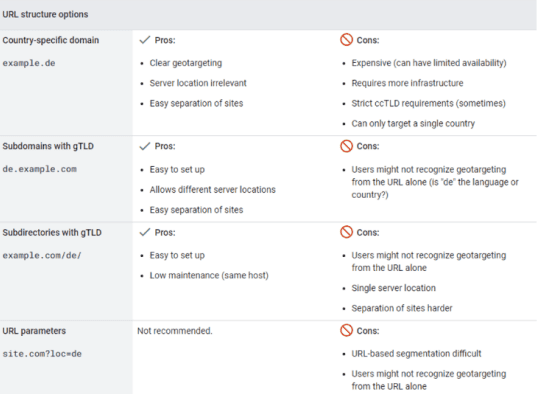Click 'Can only target a single country' text
This screenshot has height=394, width=537.
pyautogui.click(x=413, y=123)
